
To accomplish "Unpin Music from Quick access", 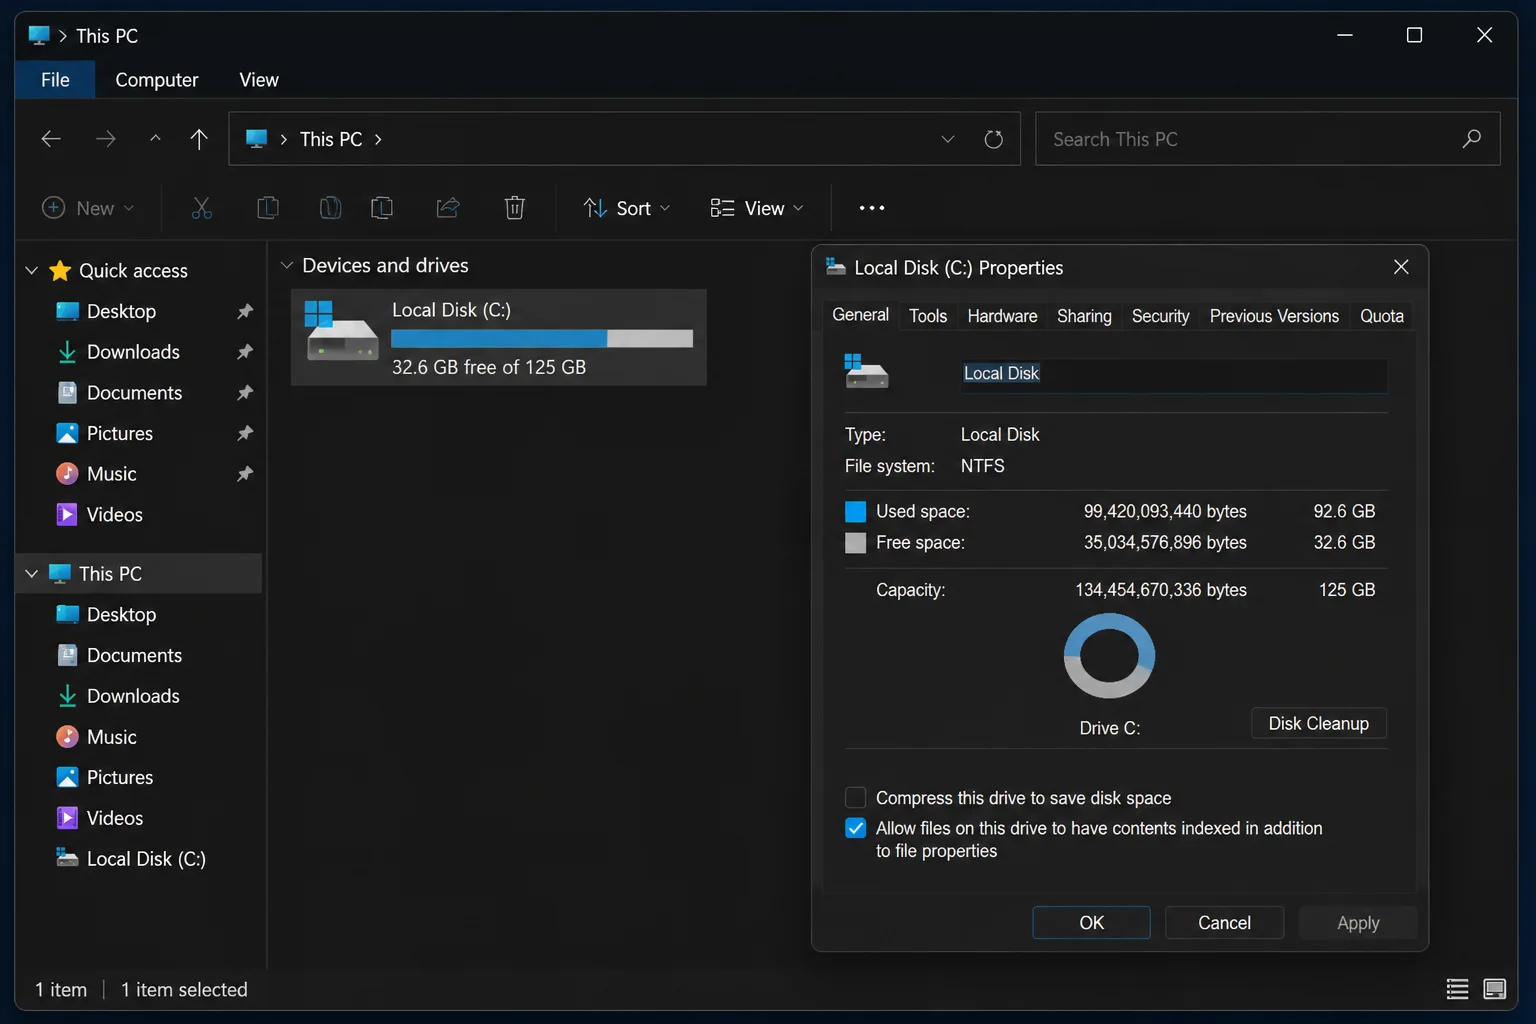I will (245, 474).
